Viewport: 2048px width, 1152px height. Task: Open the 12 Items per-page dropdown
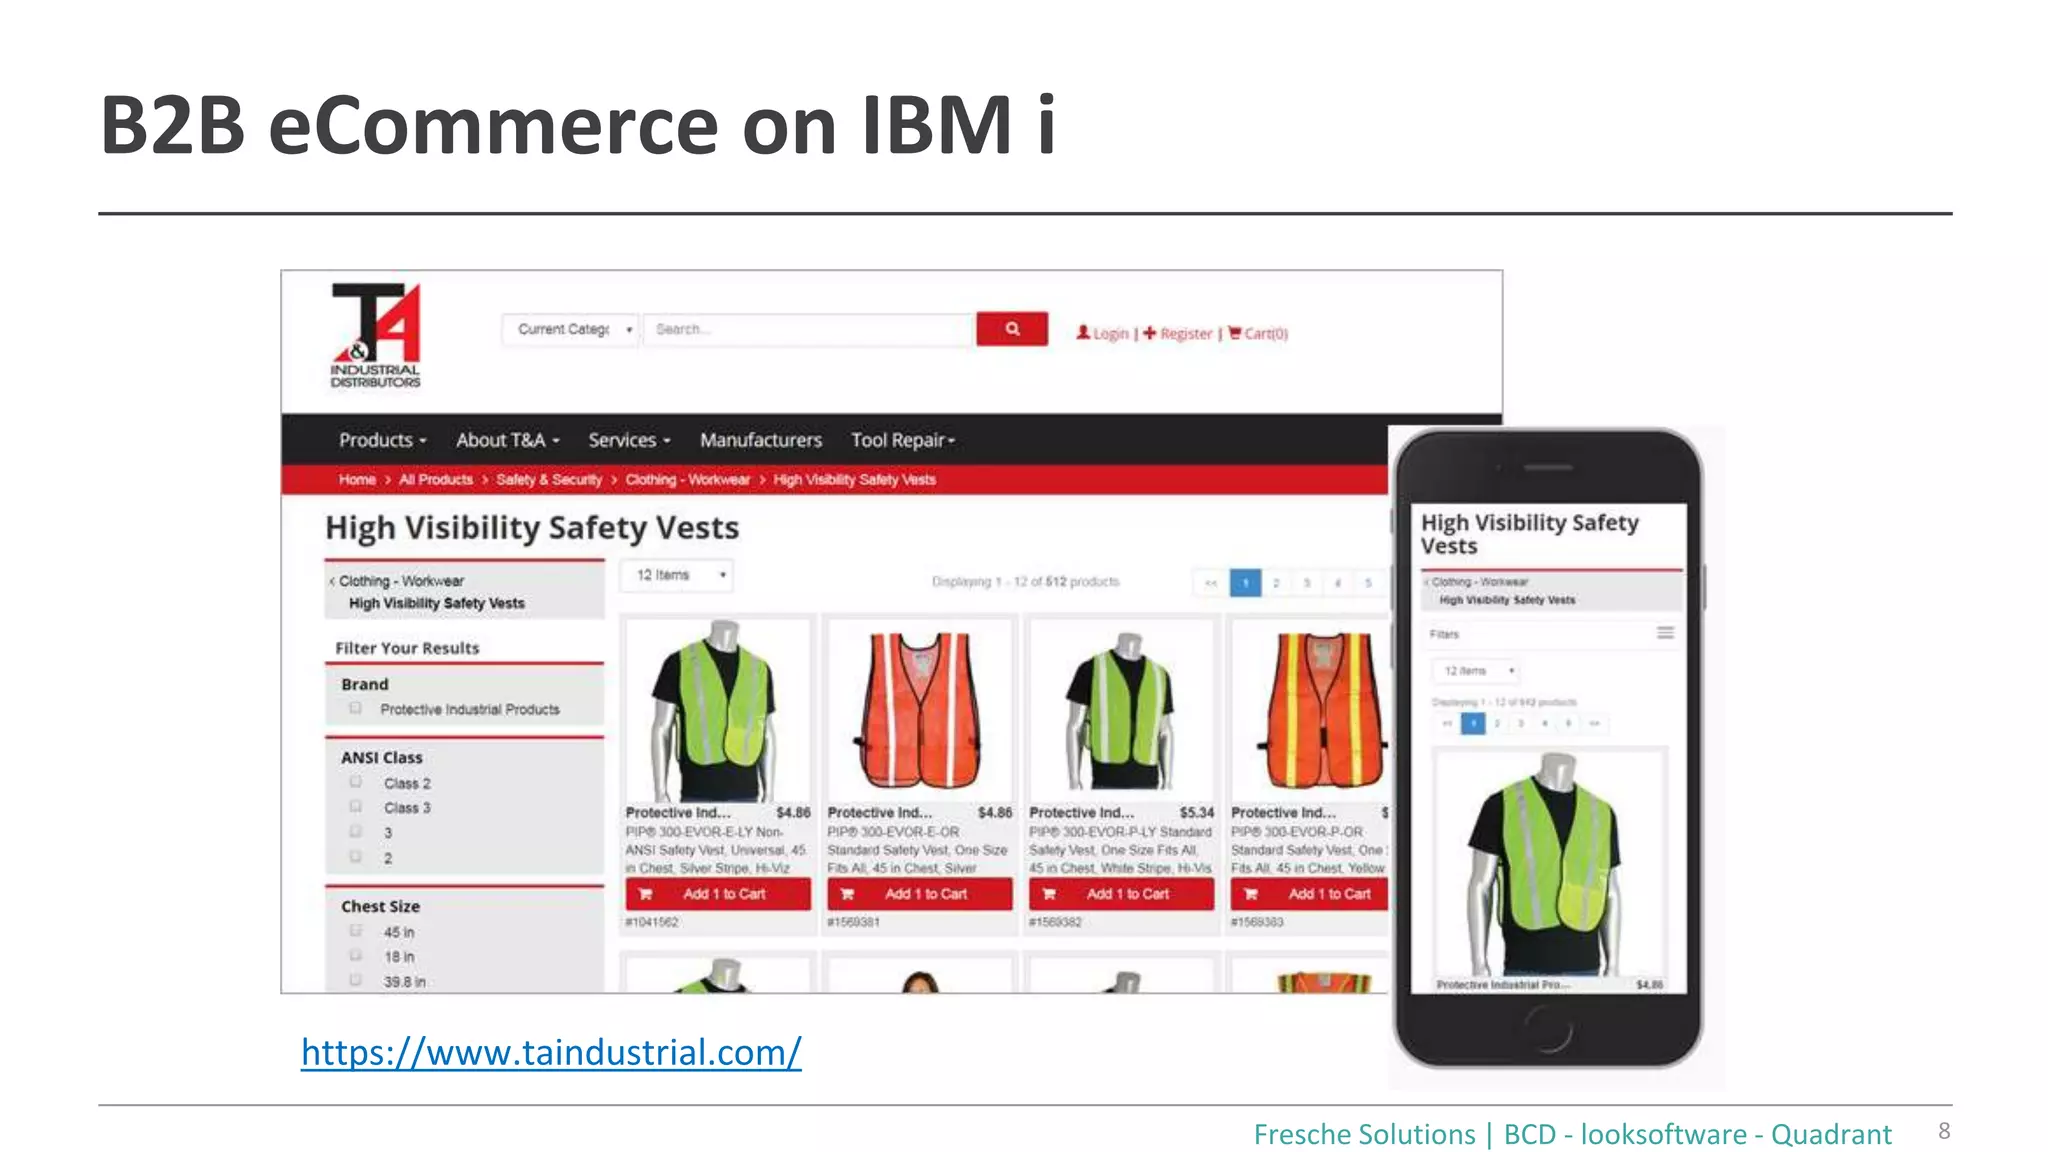679,575
